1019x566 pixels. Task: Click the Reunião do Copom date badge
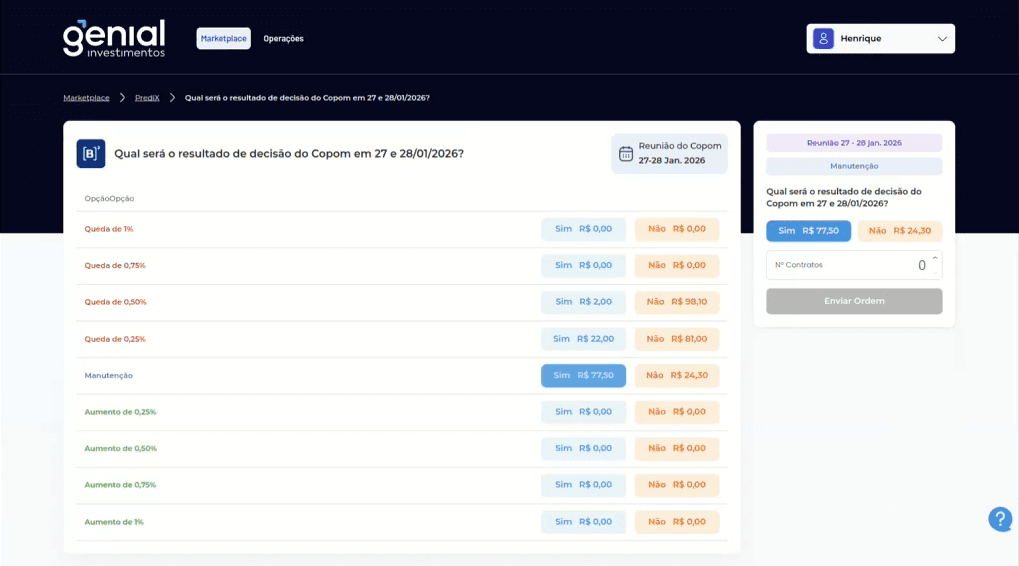669,153
